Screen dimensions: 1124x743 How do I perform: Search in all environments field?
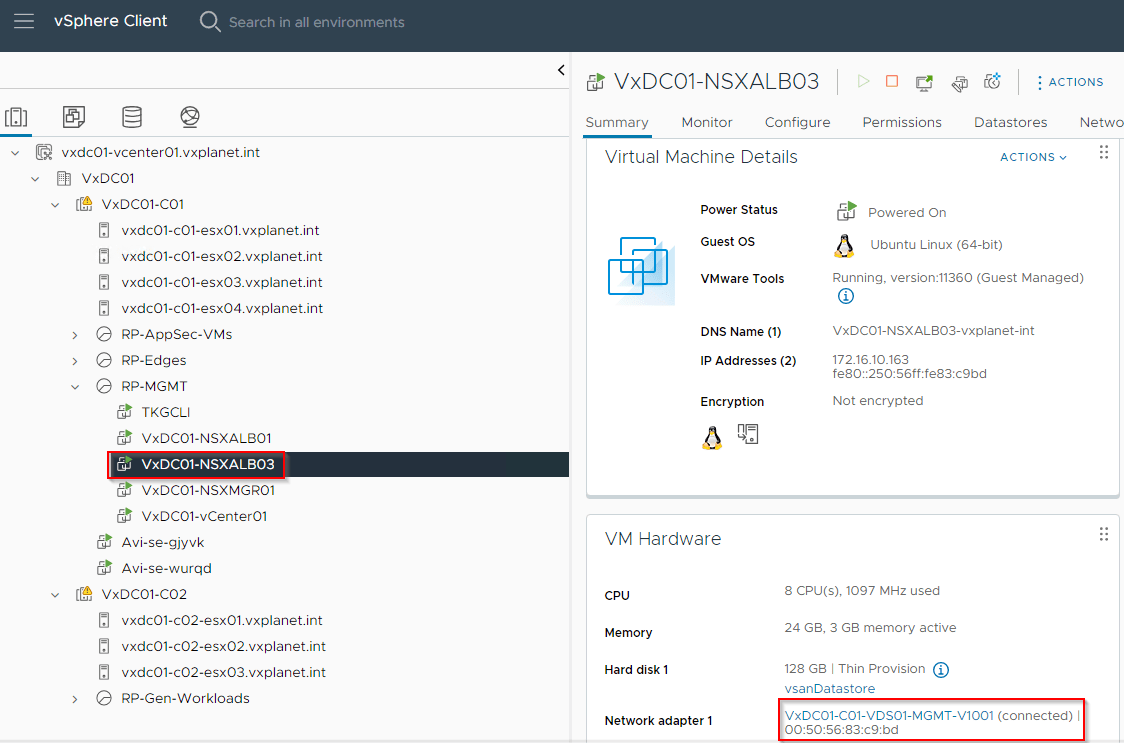pyautogui.click(x=316, y=22)
